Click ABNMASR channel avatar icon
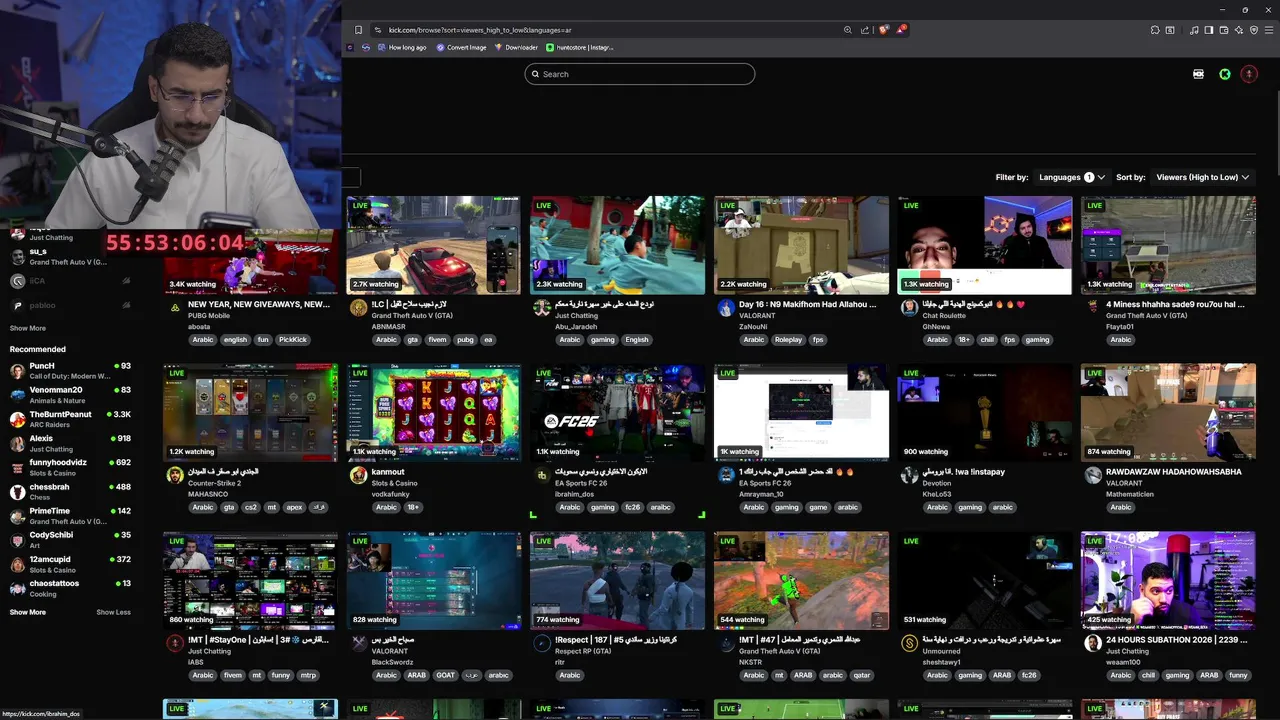 358,308
